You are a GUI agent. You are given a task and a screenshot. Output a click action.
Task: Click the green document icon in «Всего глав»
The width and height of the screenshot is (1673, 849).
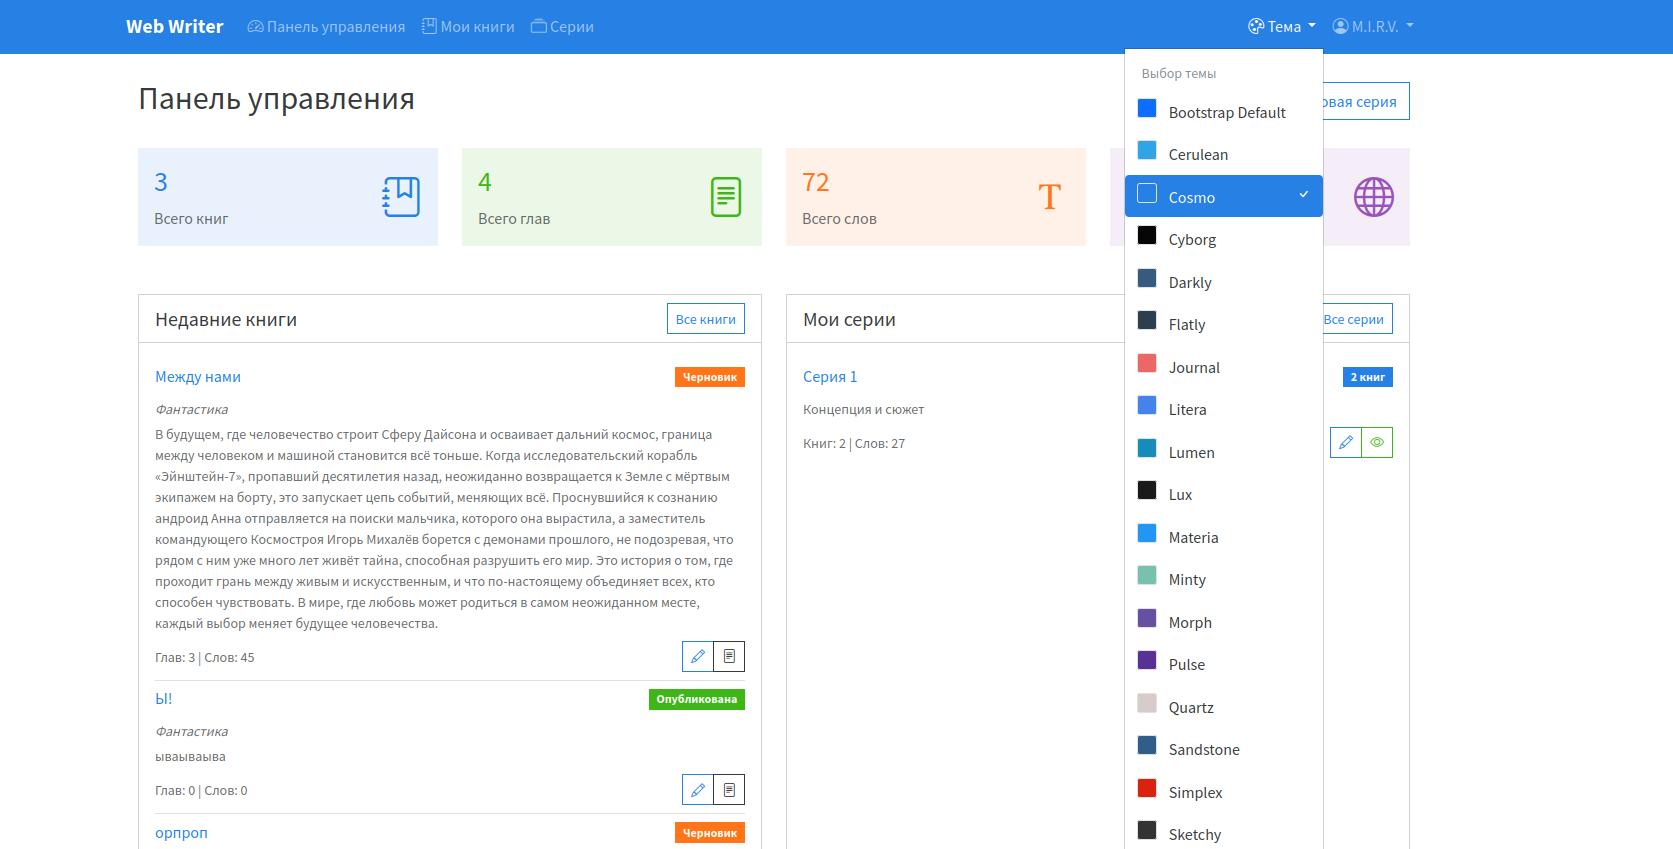coord(725,197)
